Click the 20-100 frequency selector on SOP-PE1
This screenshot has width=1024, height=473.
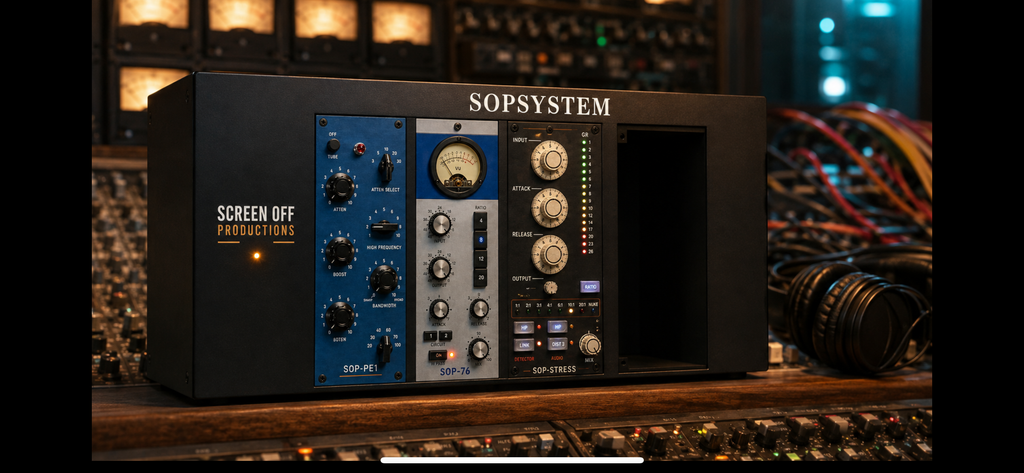385,348
